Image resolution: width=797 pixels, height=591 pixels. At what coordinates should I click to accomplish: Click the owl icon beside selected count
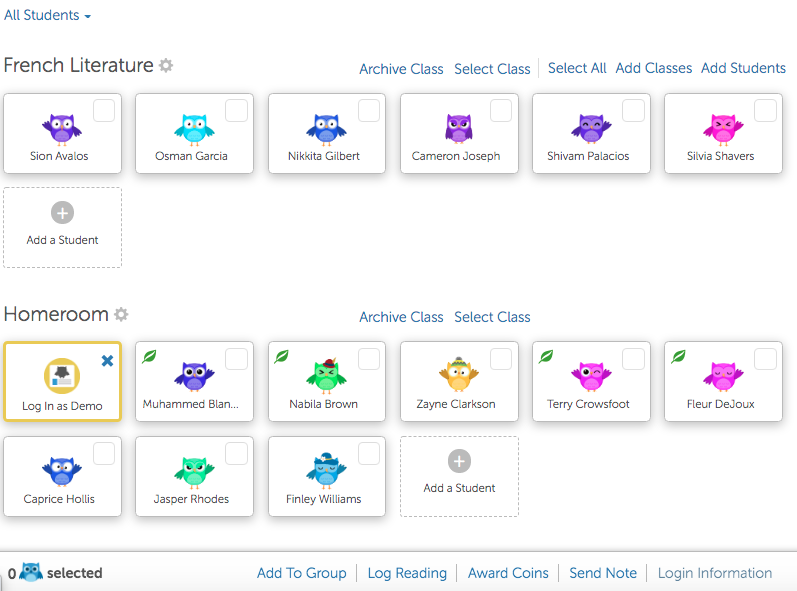click(31, 573)
